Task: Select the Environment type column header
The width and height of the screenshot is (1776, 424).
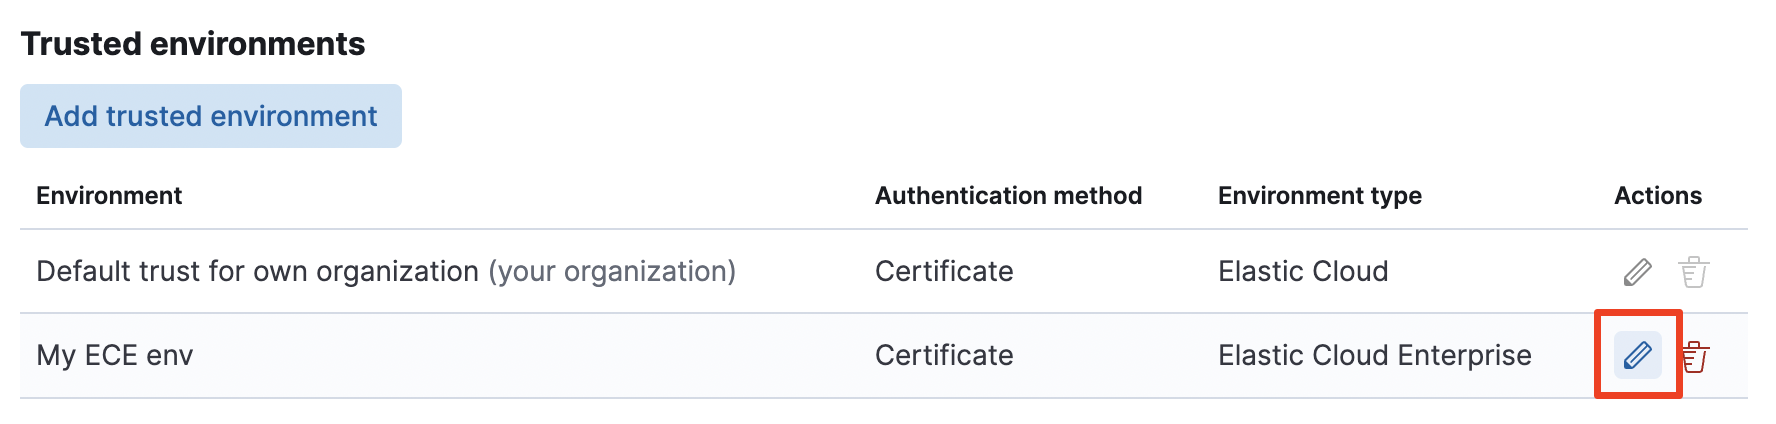Action: 1319,196
